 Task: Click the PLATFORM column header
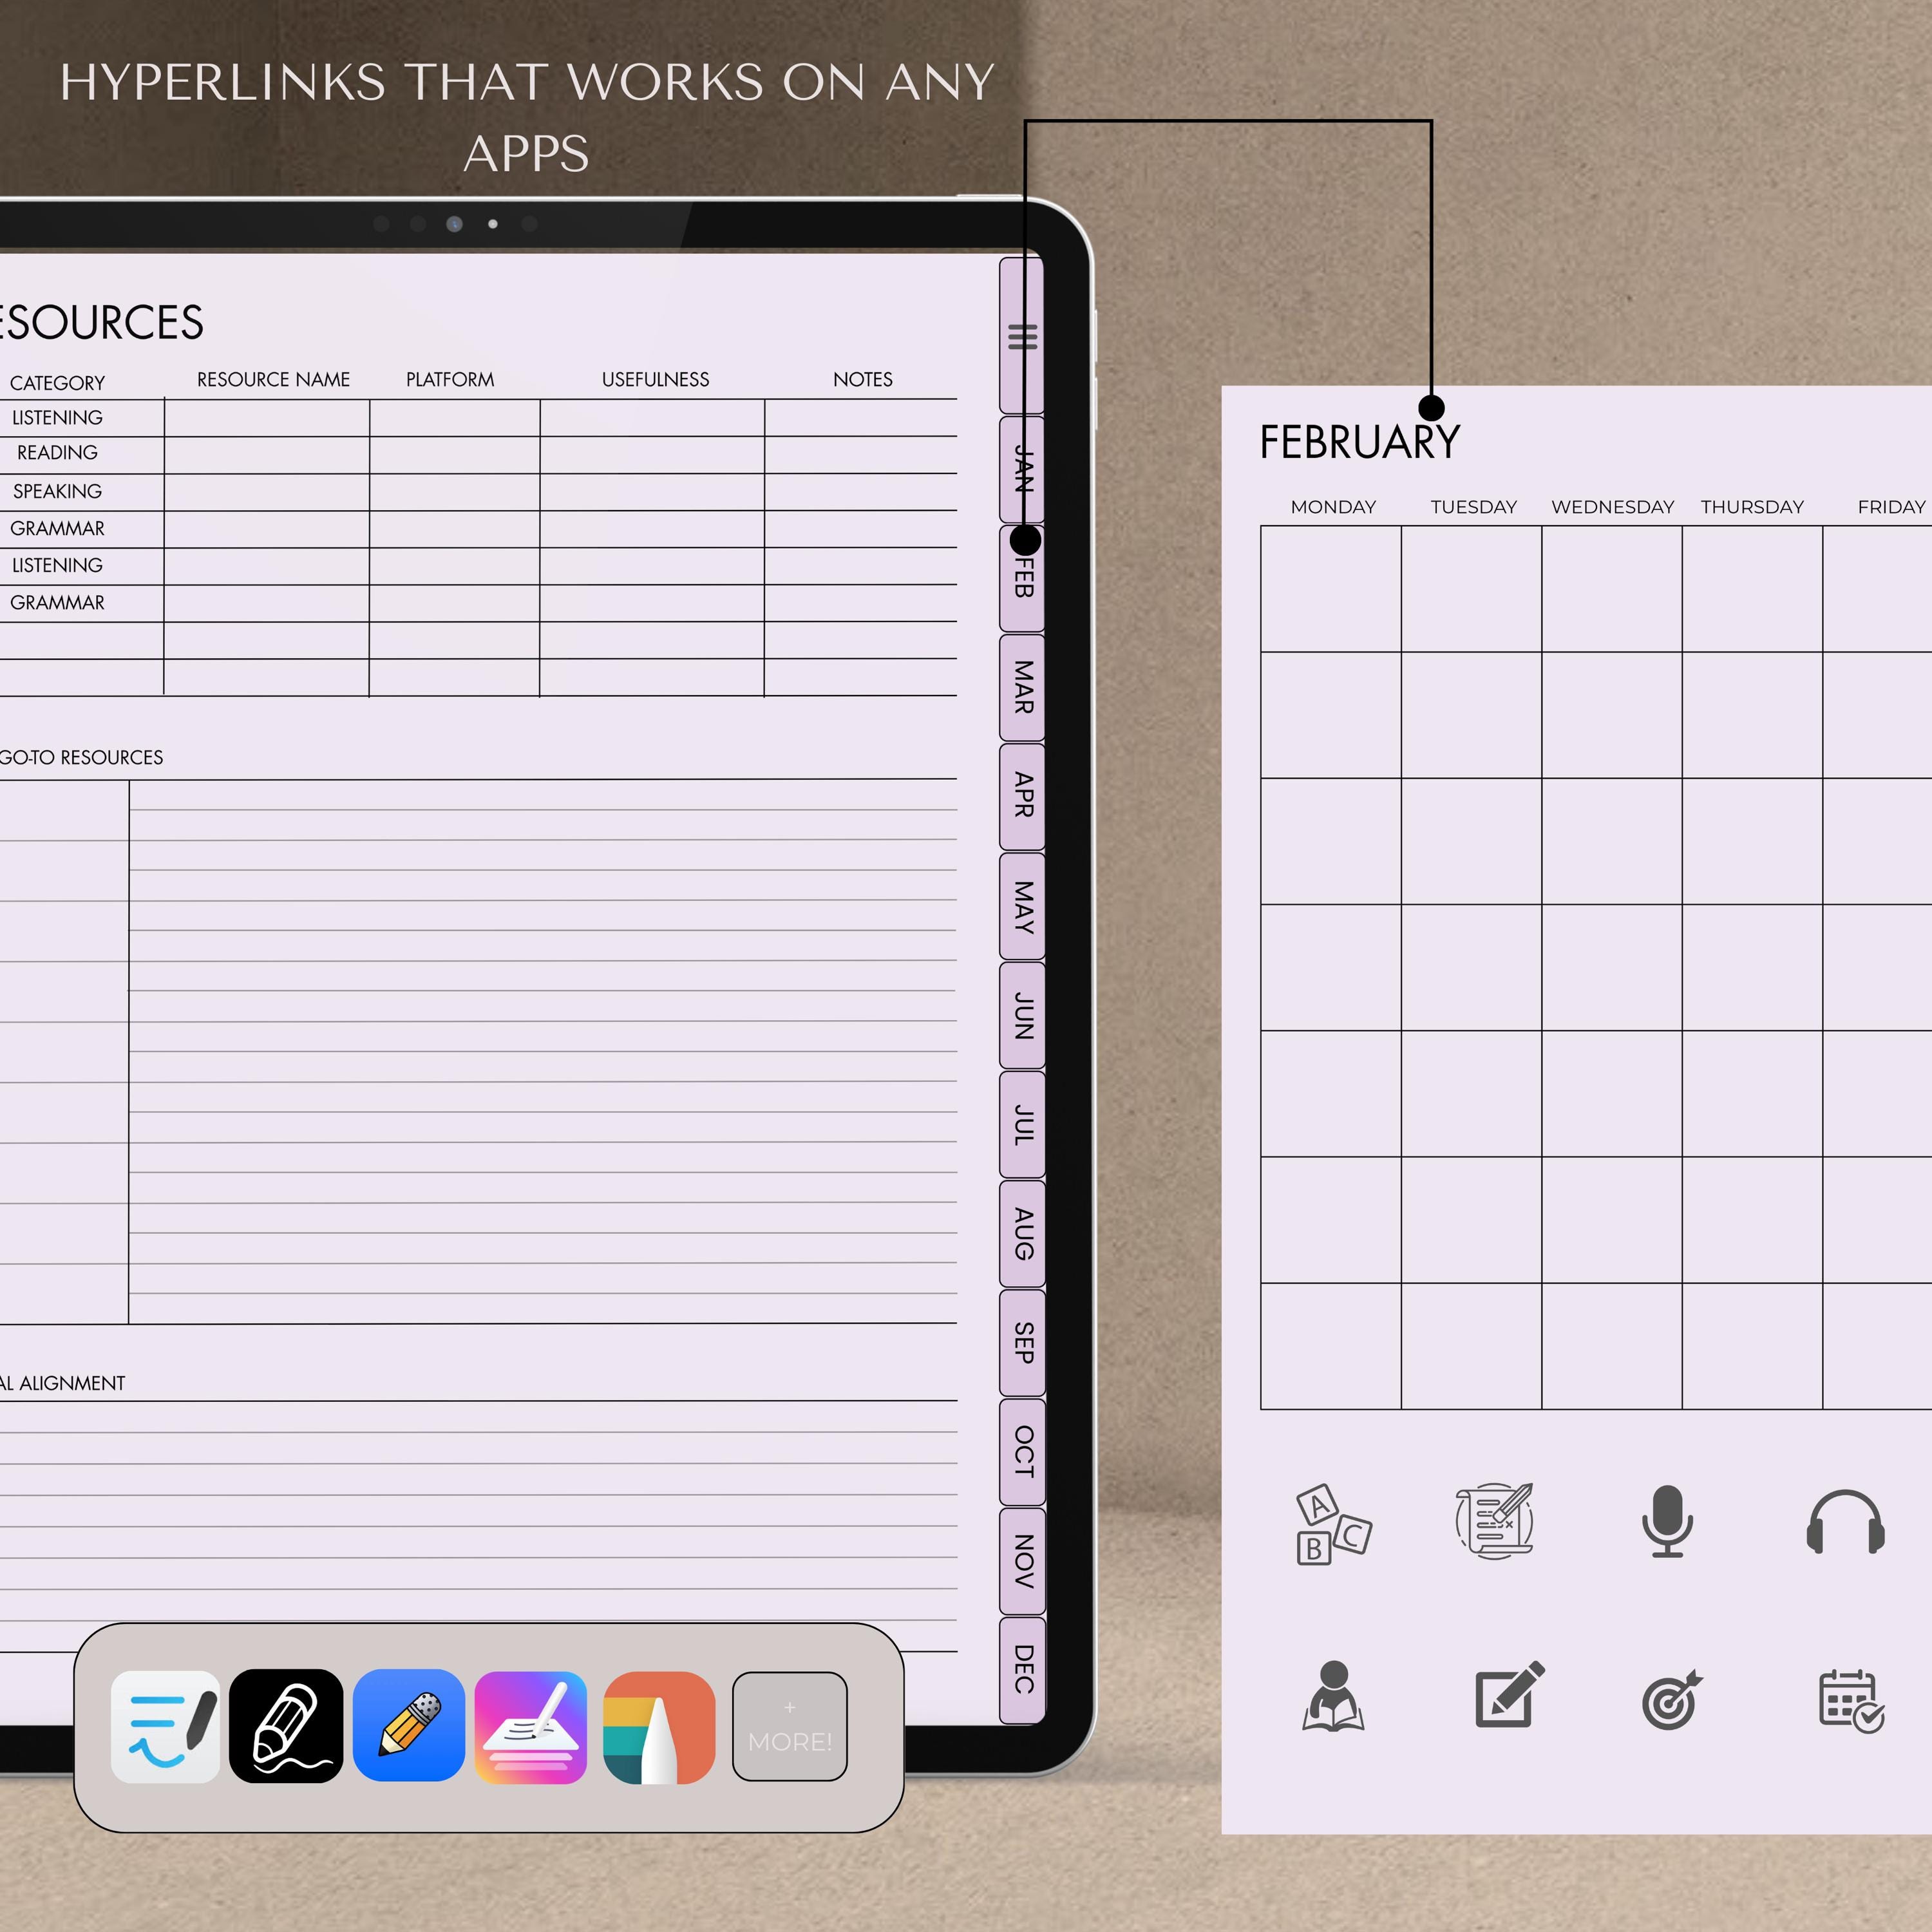point(450,380)
